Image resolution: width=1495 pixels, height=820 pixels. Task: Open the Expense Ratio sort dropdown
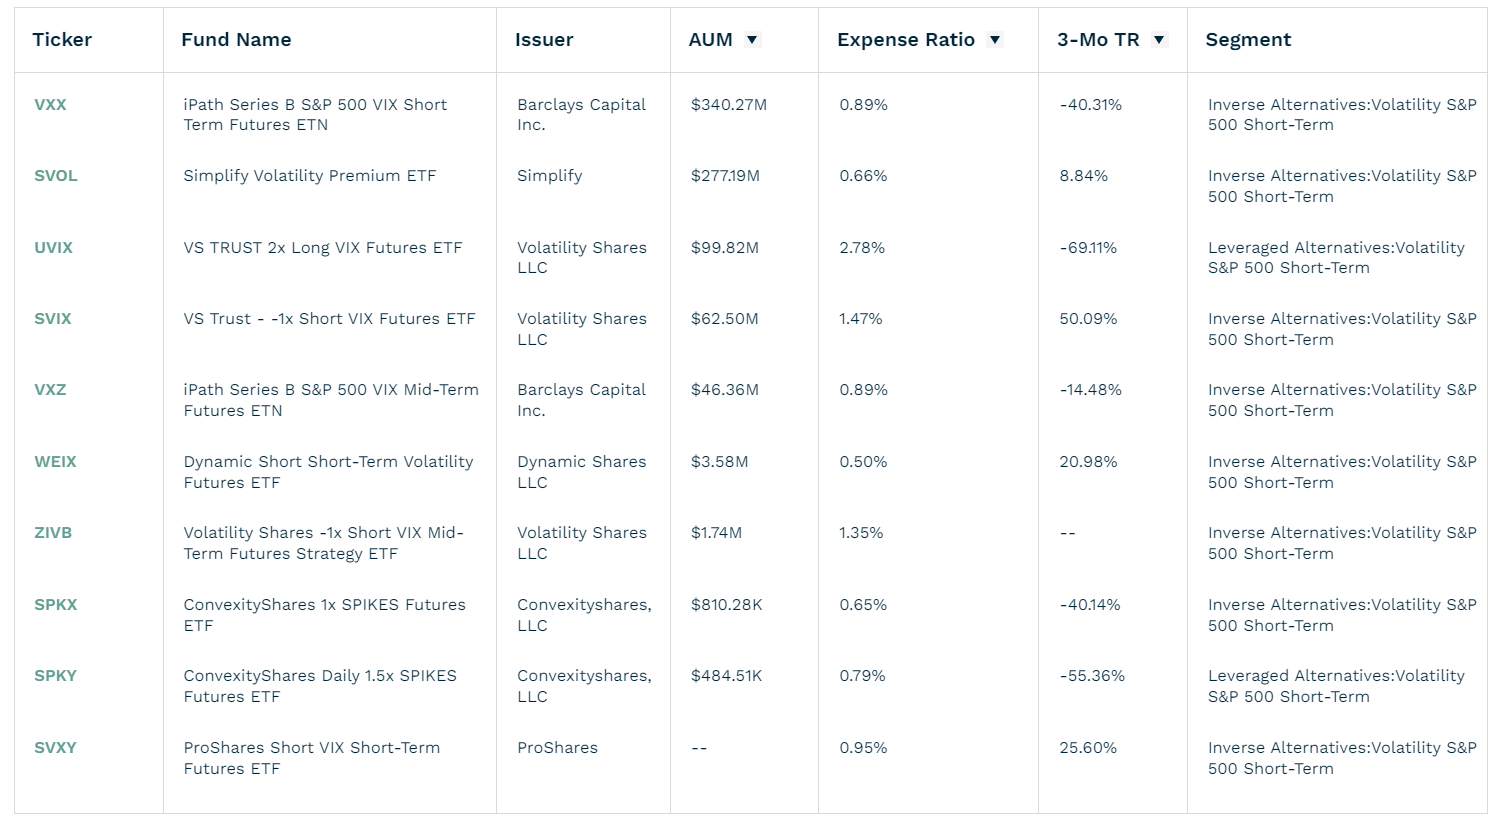click(x=995, y=39)
